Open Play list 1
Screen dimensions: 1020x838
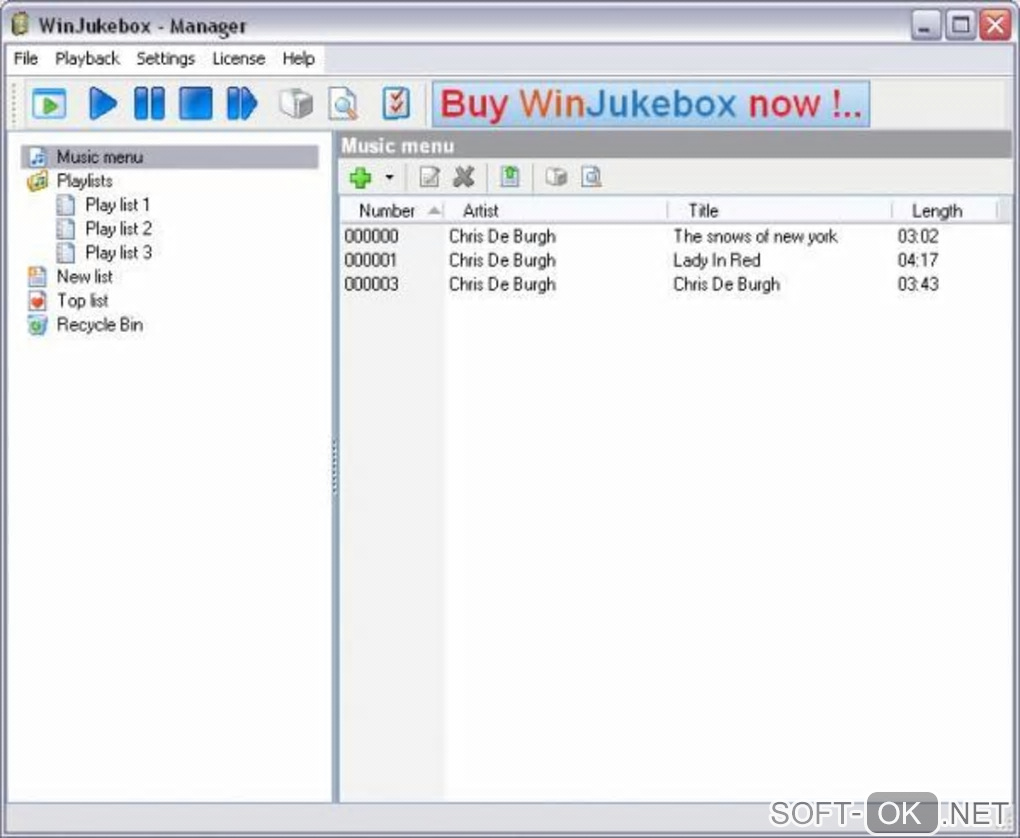tap(118, 205)
